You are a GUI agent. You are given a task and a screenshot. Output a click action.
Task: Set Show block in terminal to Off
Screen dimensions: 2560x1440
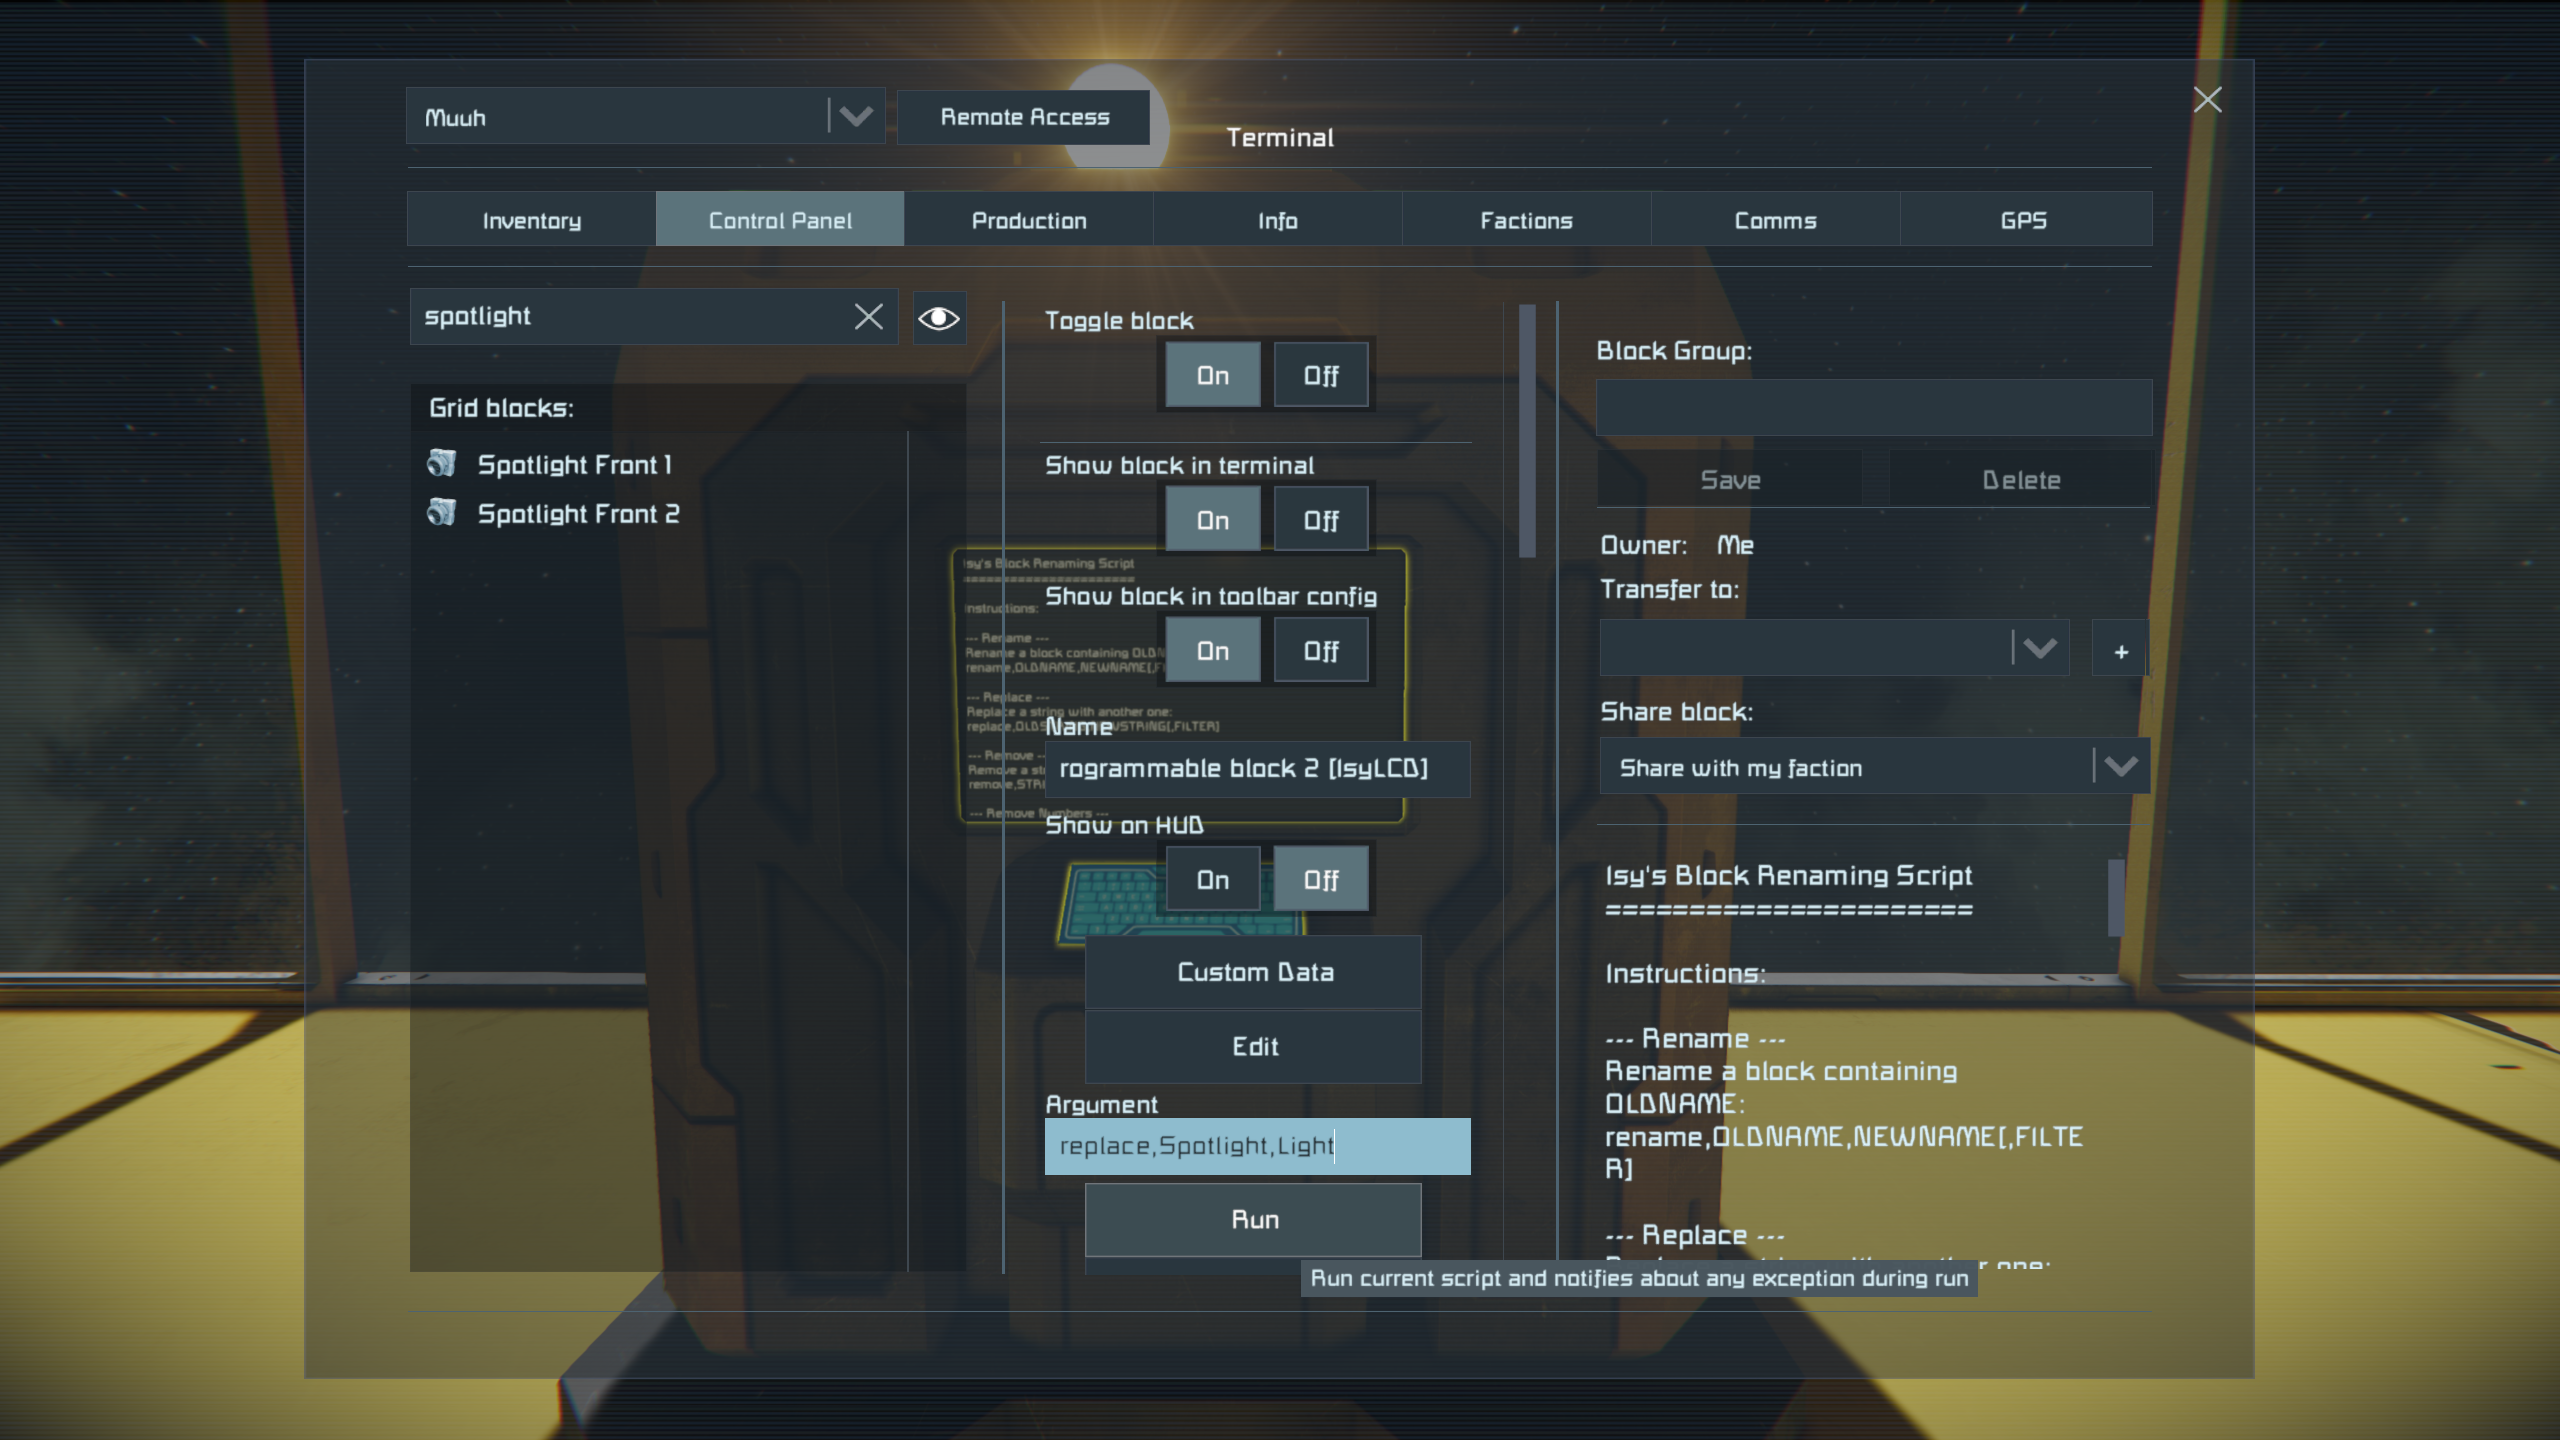1320,520
